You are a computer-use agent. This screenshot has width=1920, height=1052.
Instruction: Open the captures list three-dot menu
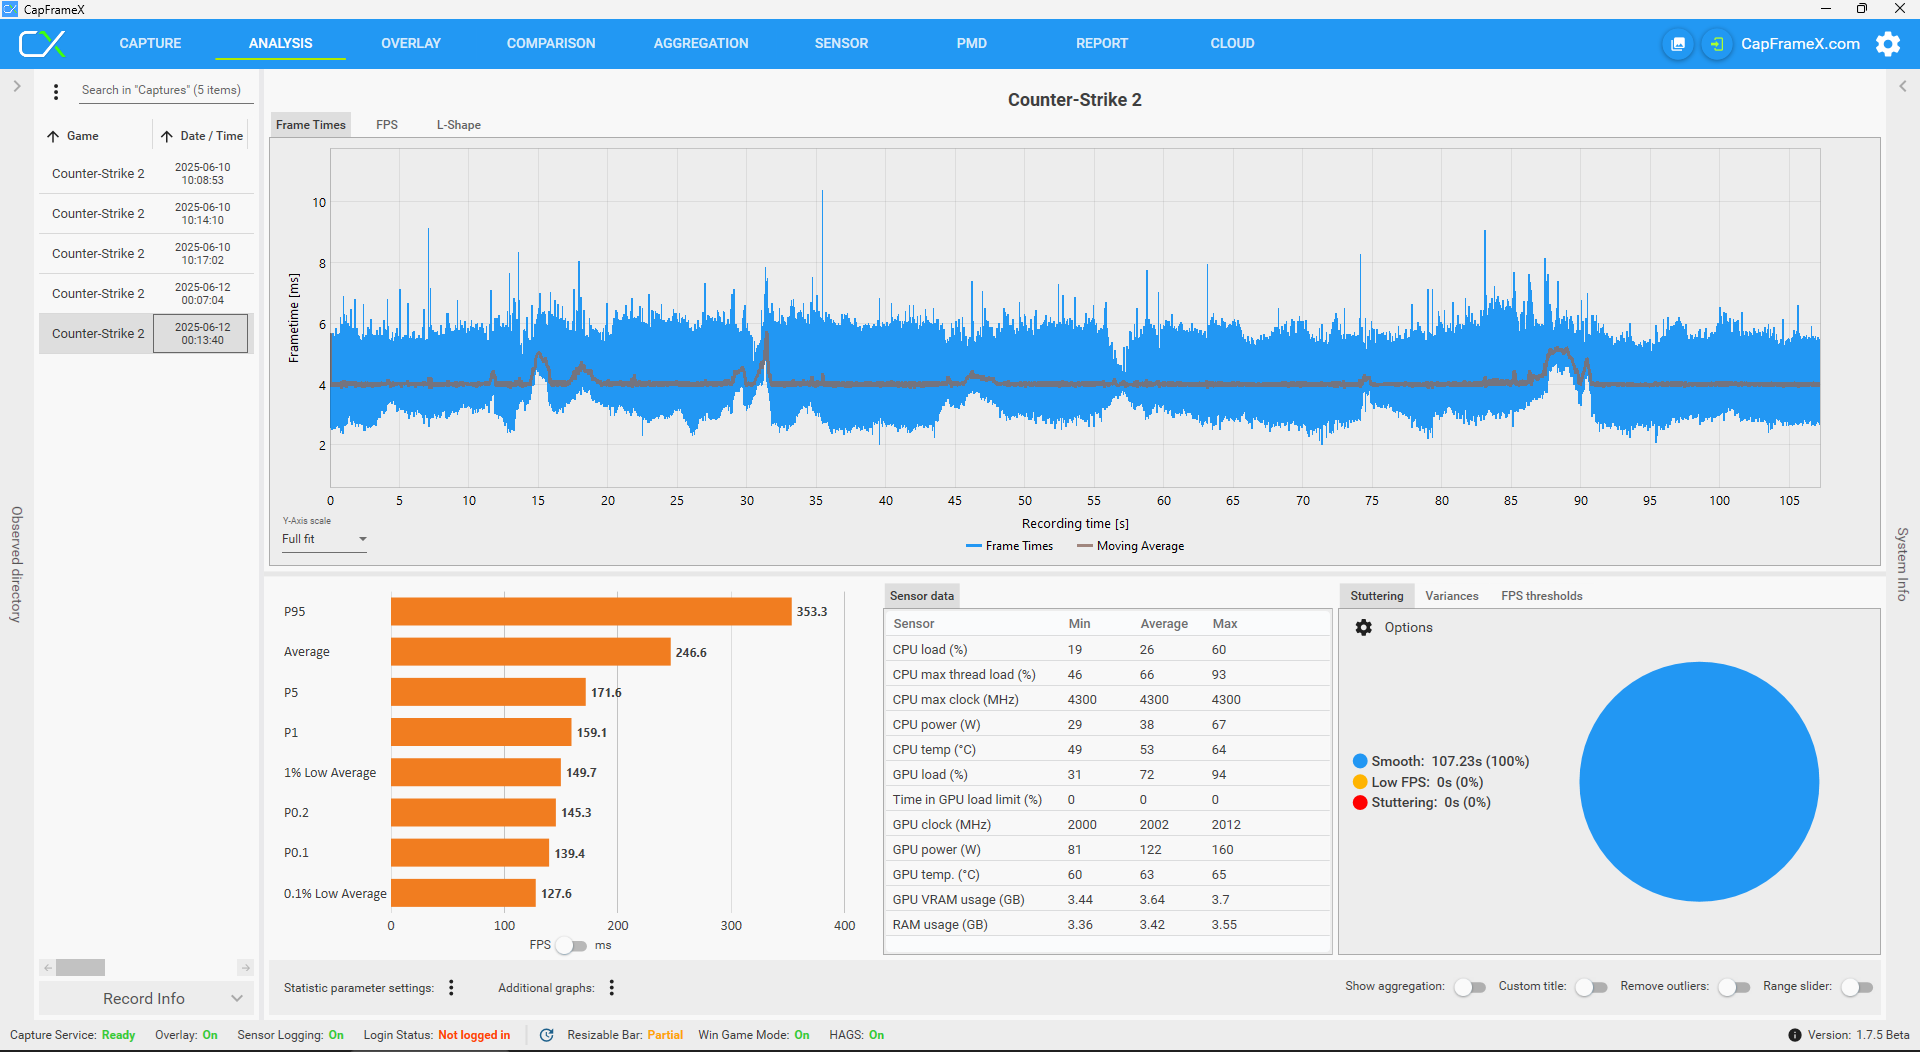pos(56,91)
